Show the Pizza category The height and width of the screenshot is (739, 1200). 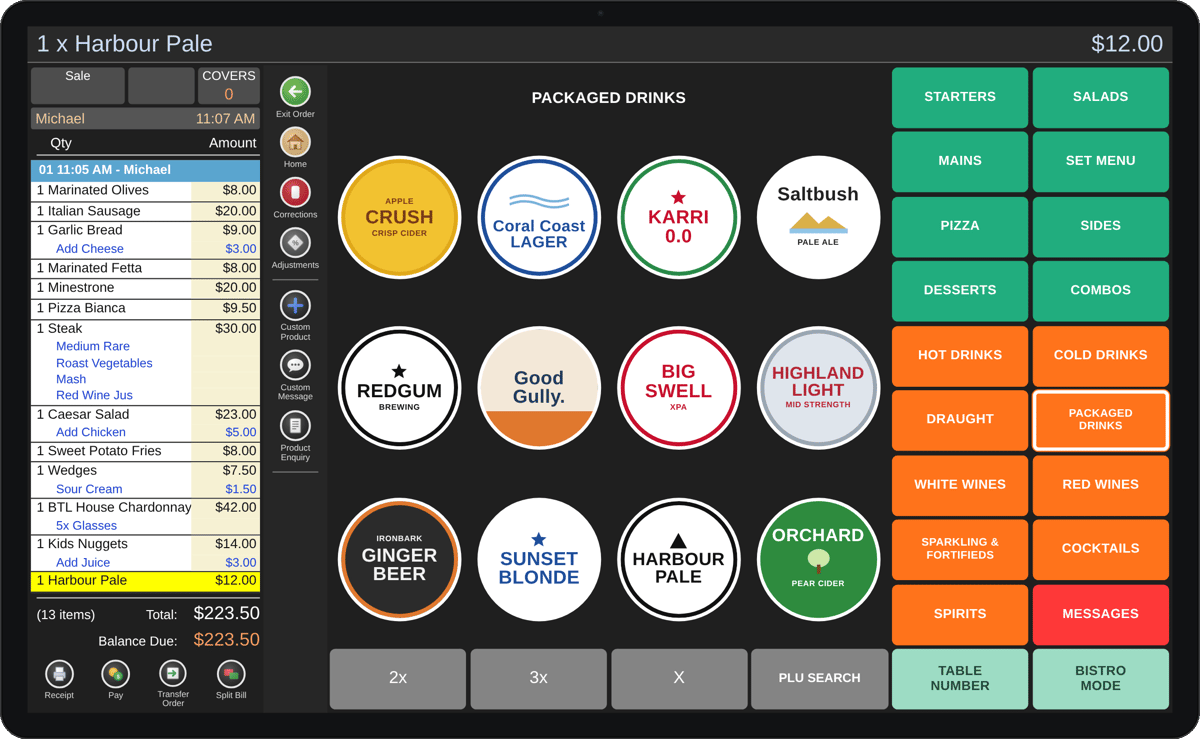click(960, 226)
